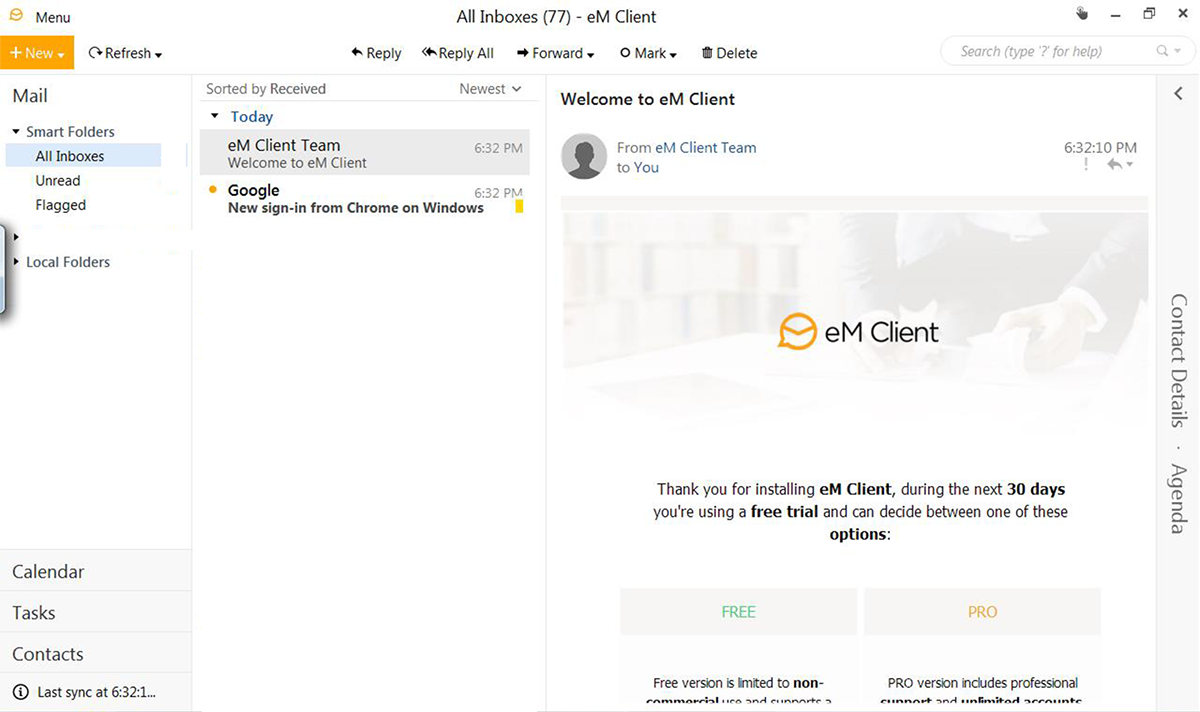Open the Menu at top left

coord(40,17)
